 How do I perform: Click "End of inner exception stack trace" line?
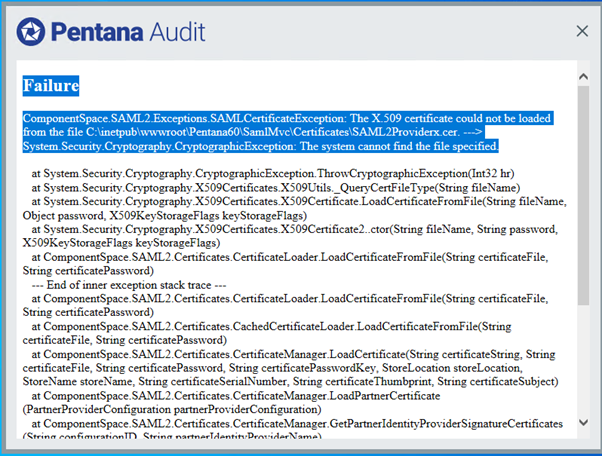coord(129,285)
